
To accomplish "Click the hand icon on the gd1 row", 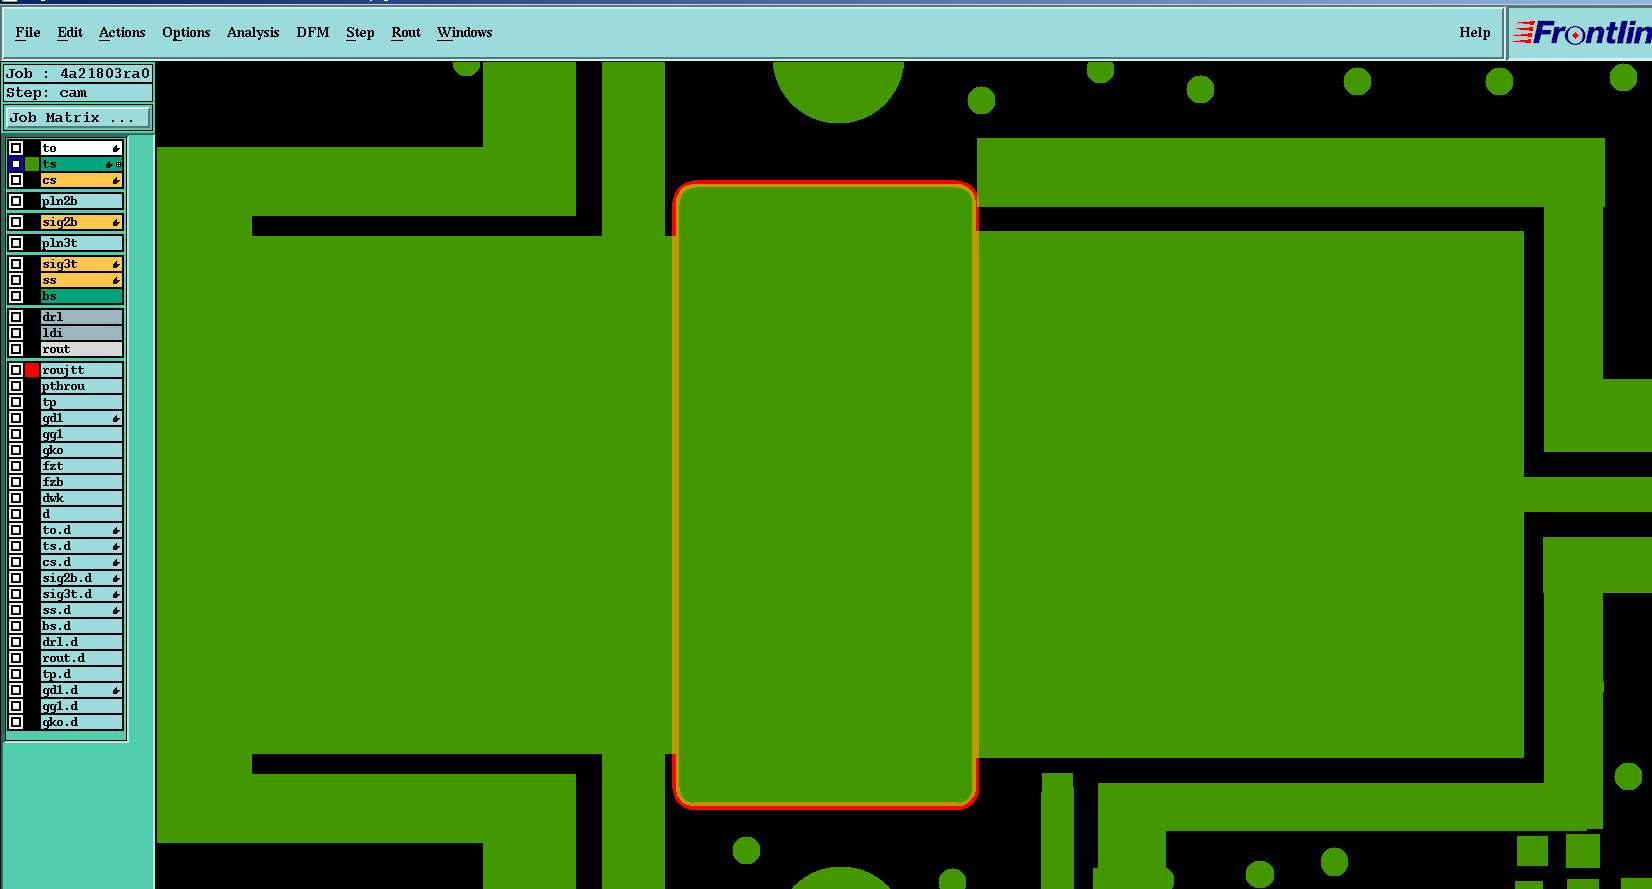I will (x=116, y=418).
